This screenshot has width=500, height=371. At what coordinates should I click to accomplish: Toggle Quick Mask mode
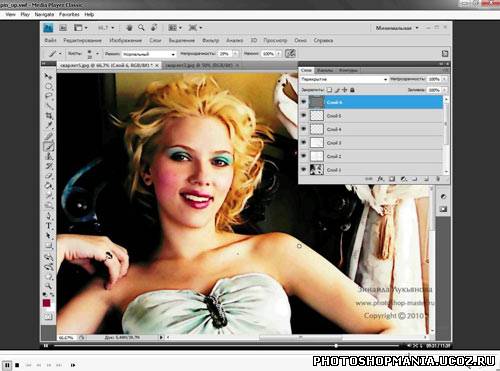point(48,316)
